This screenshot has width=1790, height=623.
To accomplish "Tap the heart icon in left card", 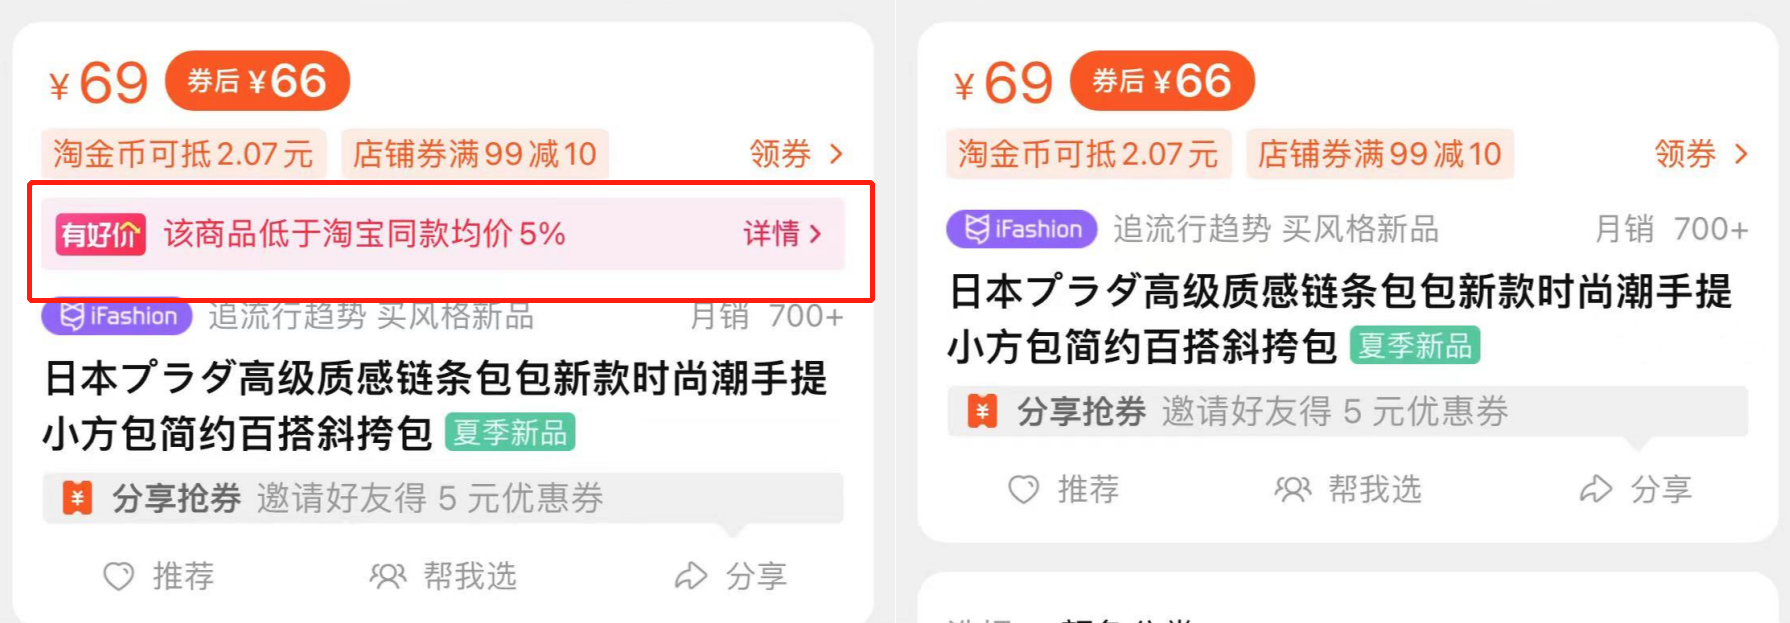I will (119, 576).
